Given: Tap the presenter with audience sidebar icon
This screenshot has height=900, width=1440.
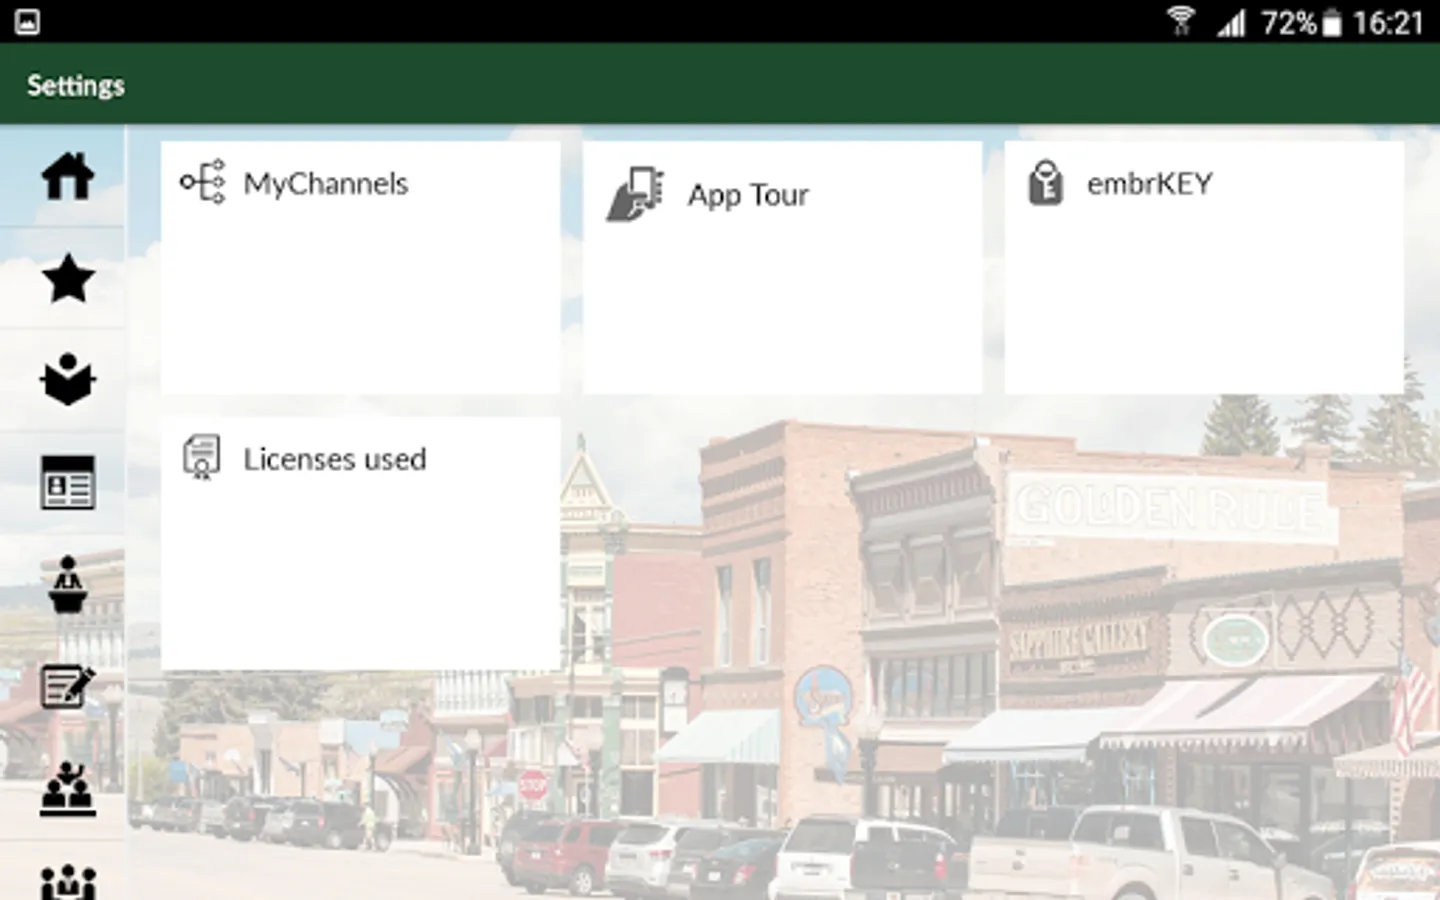Looking at the screenshot, I should click(x=67, y=790).
